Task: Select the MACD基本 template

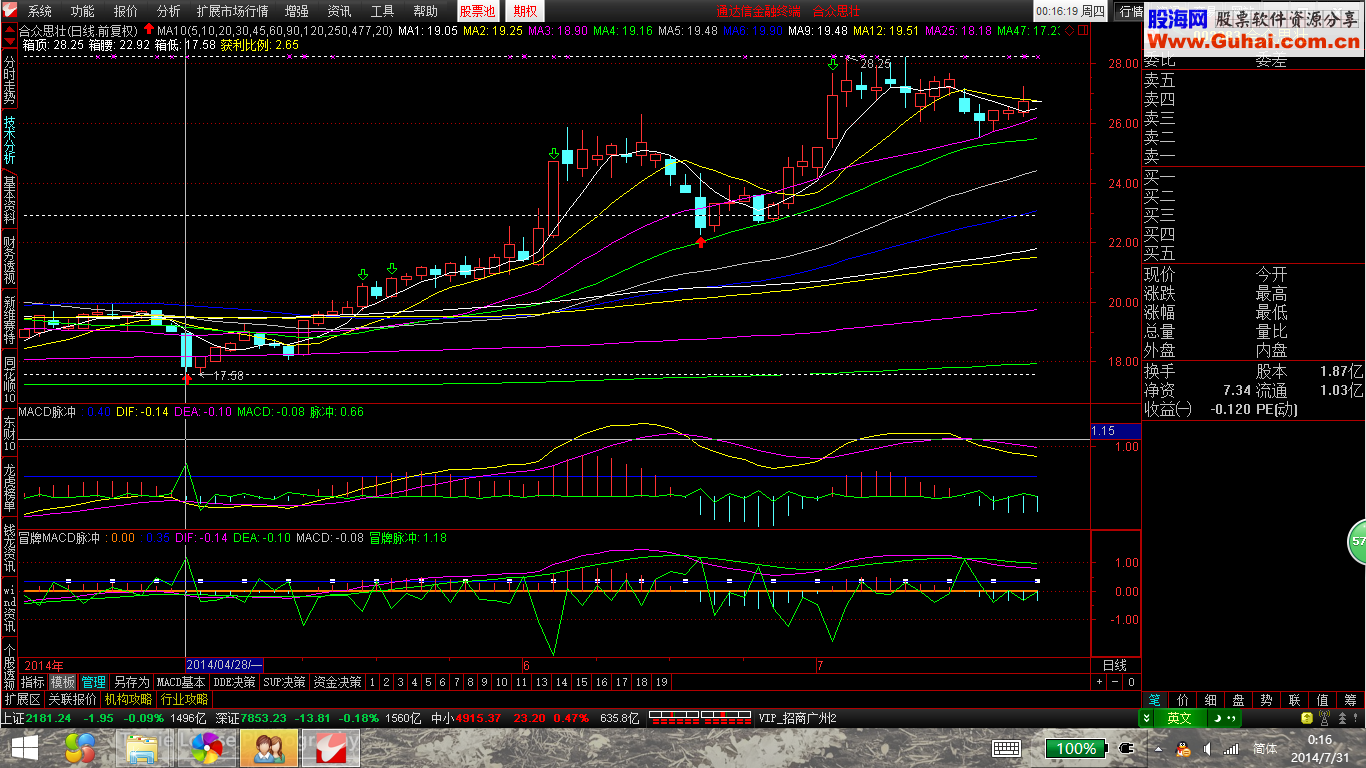Action: tap(181, 682)
